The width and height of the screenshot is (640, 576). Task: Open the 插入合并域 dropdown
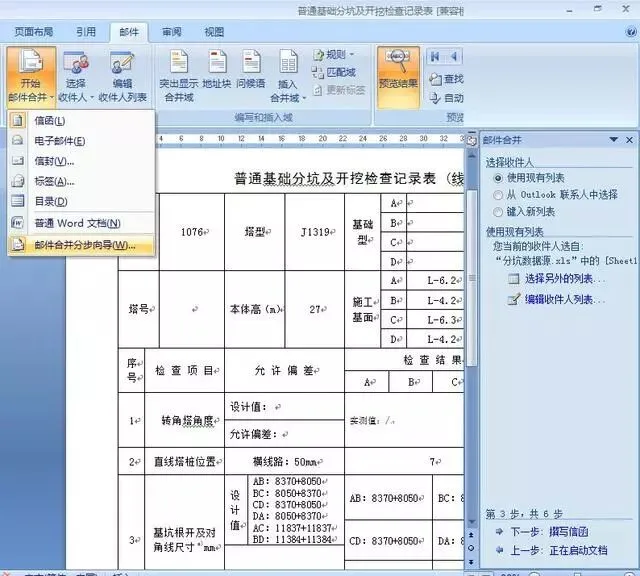coord(288,76)
